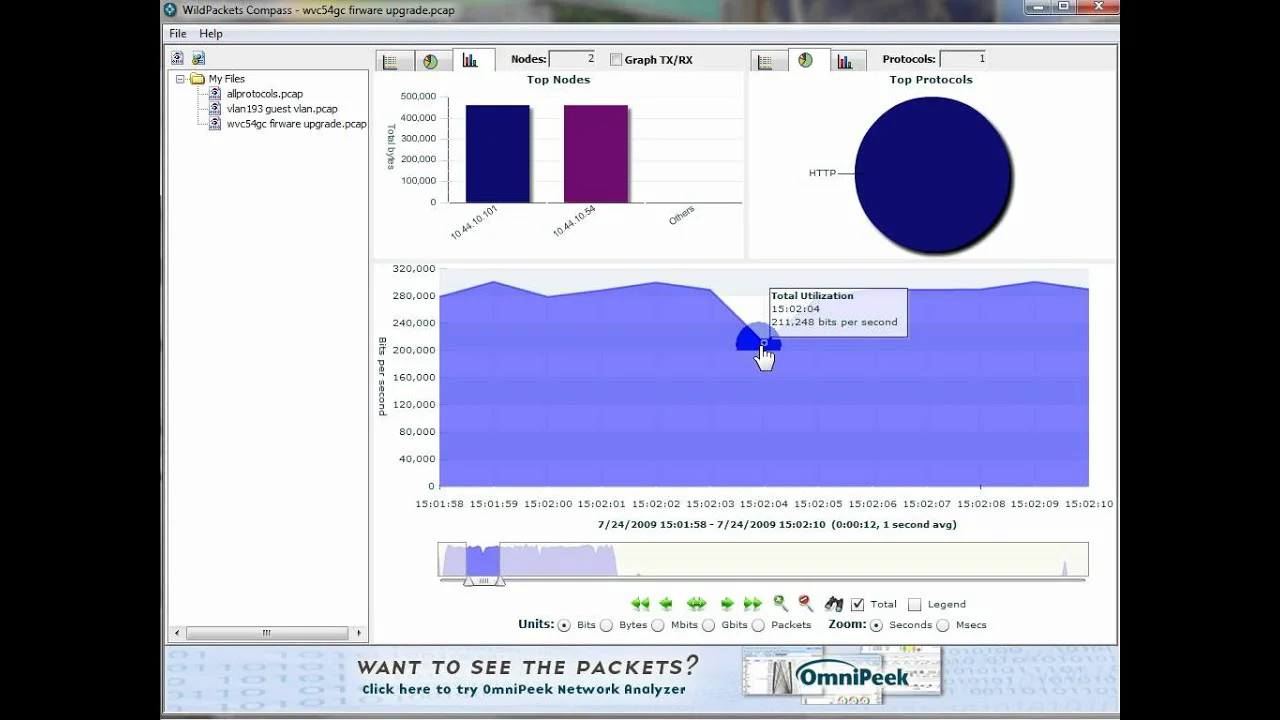
Task: Open the Help menu
Action: (210, 33)
